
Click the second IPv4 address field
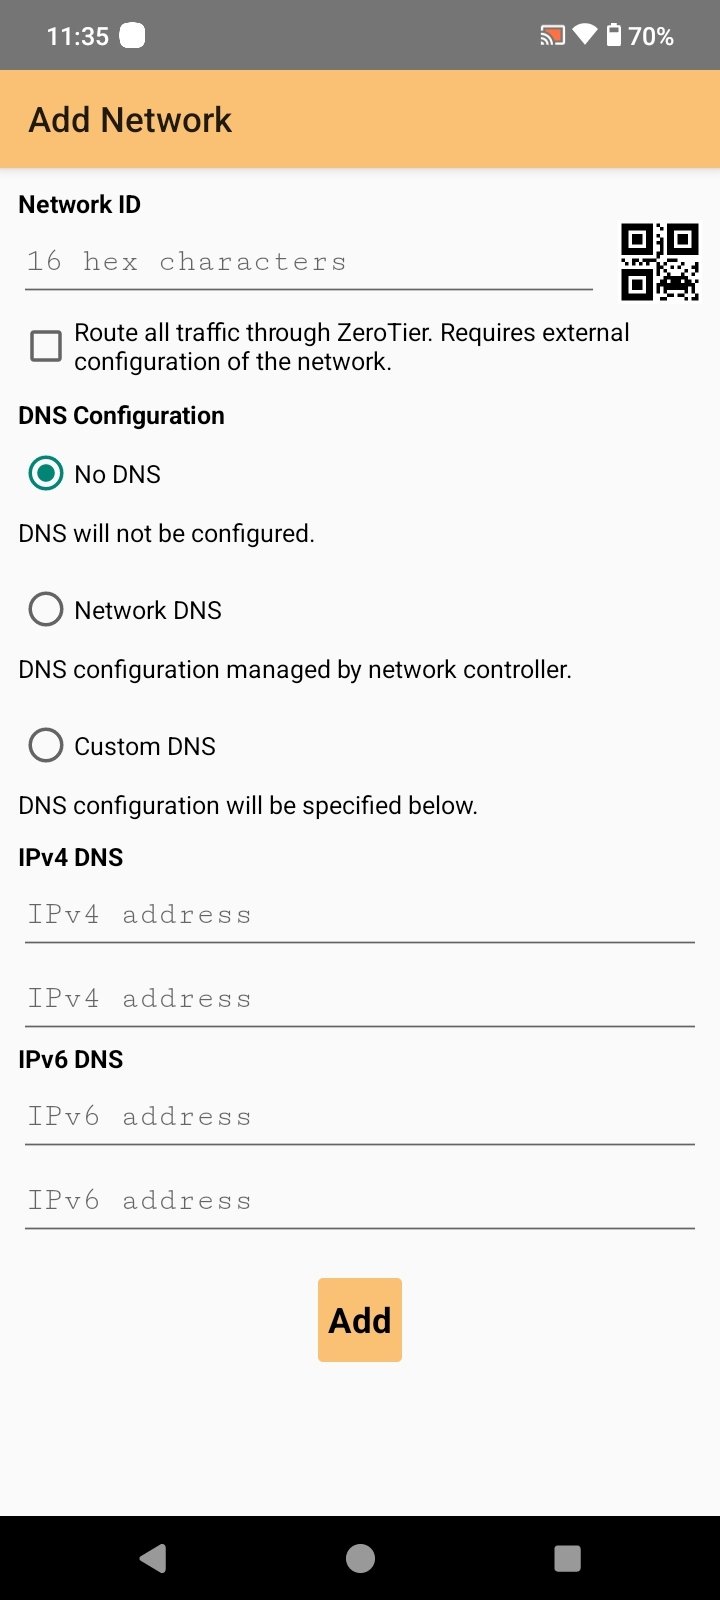point(360,999)
